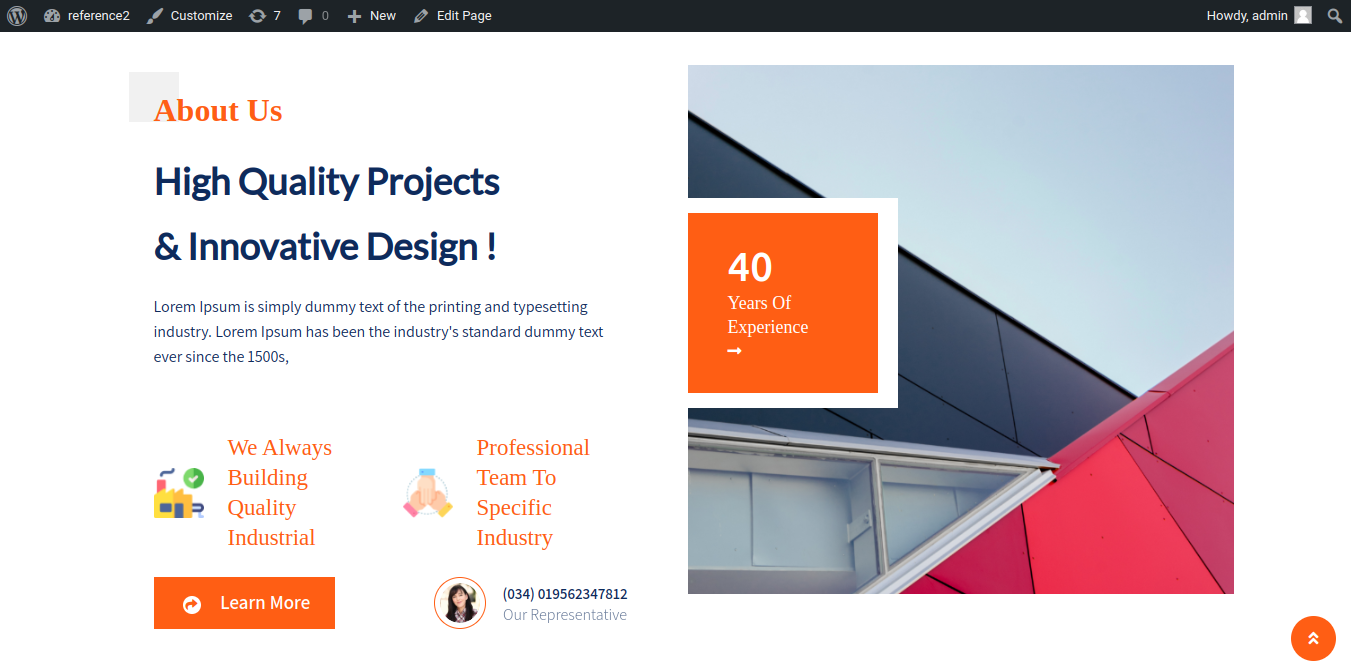1351x668 pixels.
Task: Click We Always Building Quality Industrial heading
Action: (x=279, y=493)
